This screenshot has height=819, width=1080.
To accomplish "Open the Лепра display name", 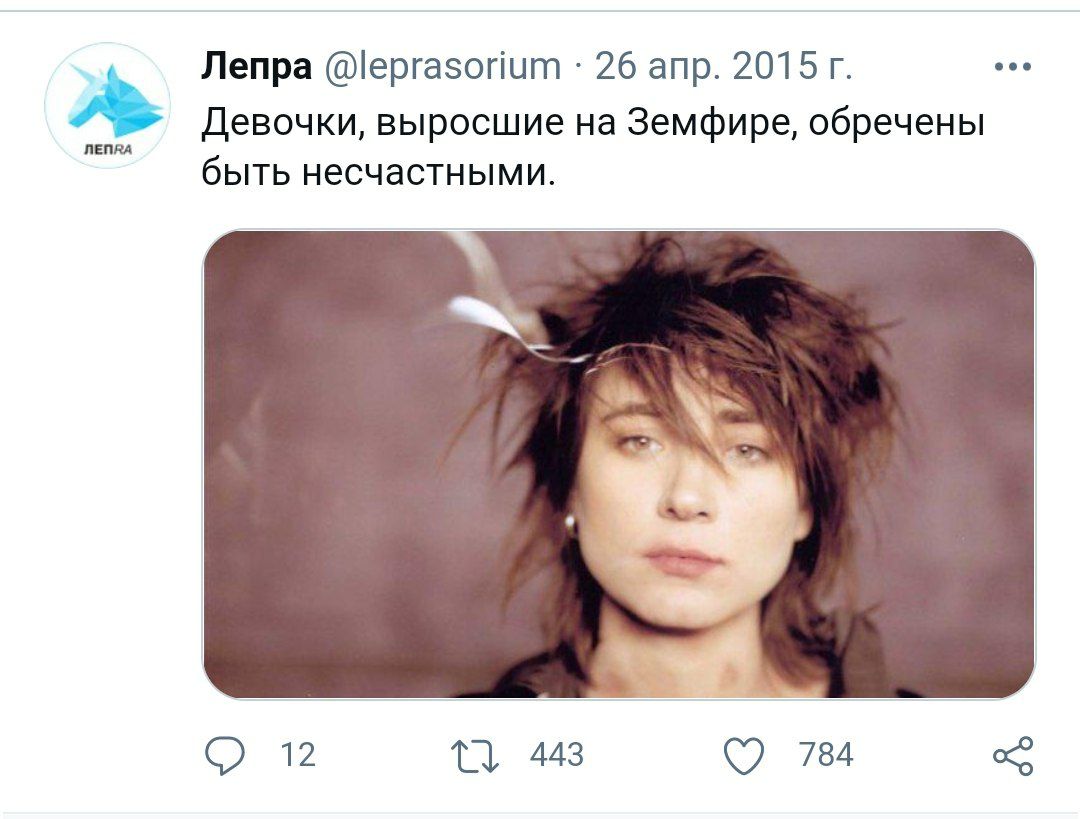I will pyautogui.click(x=256, y=67).
